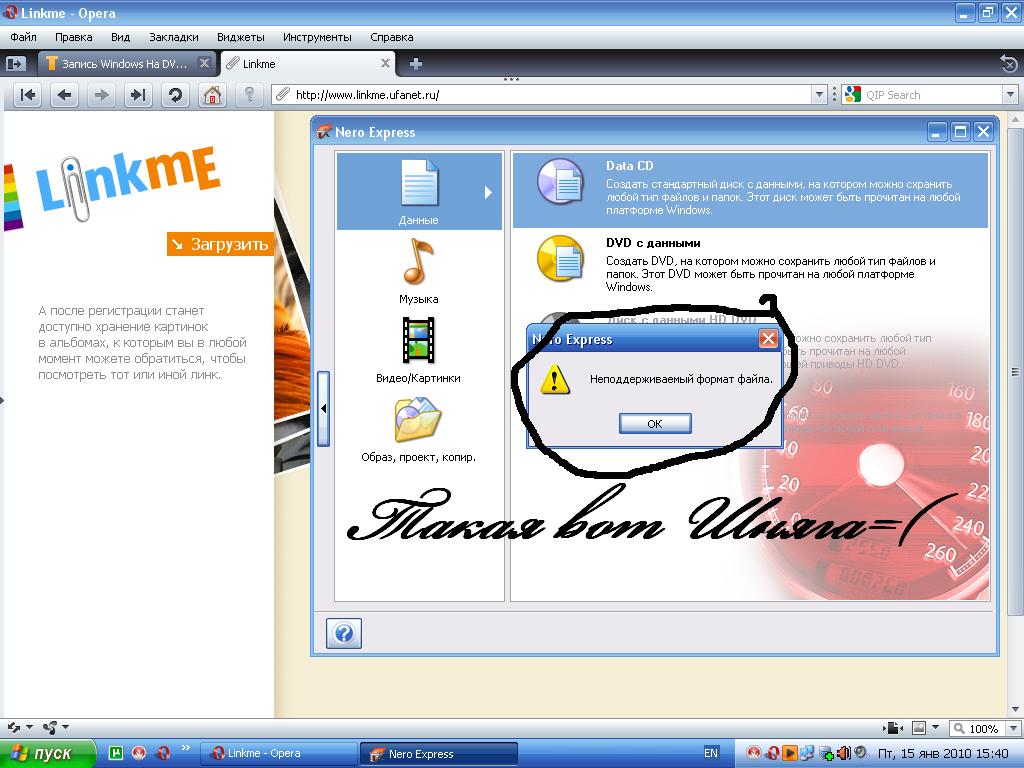Select Данные category in Nero Express
Viewport: 1024px width, 768px height.
pyautogui.click(x=419, y=191)
